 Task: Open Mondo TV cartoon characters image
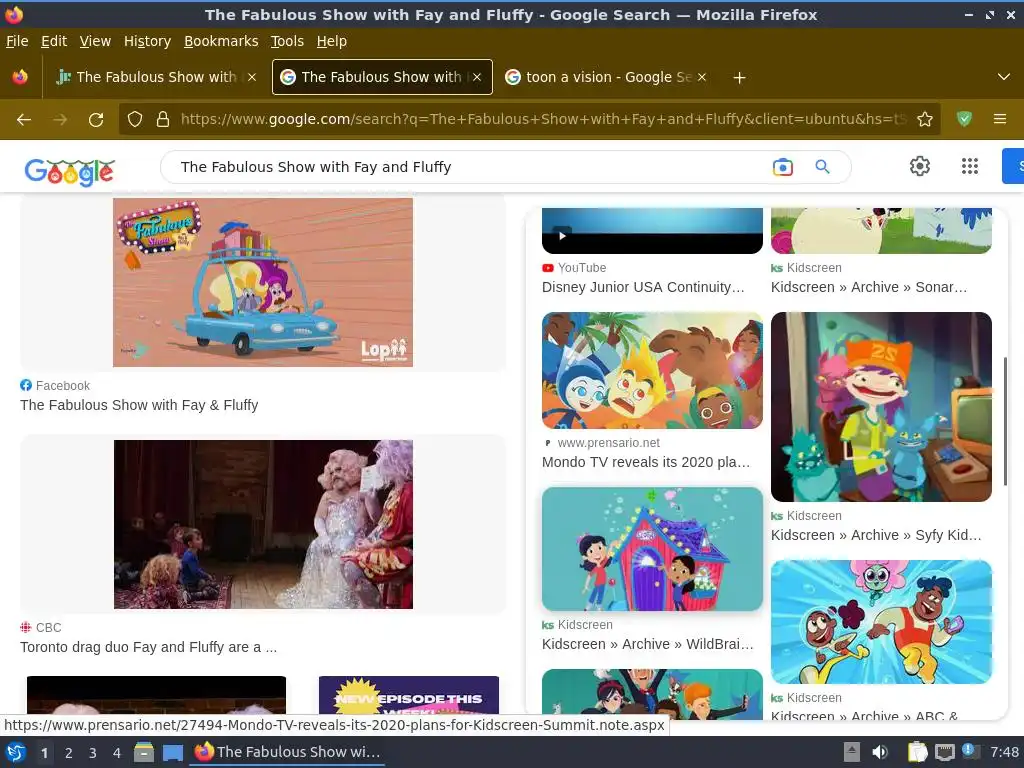click(652, 370)
